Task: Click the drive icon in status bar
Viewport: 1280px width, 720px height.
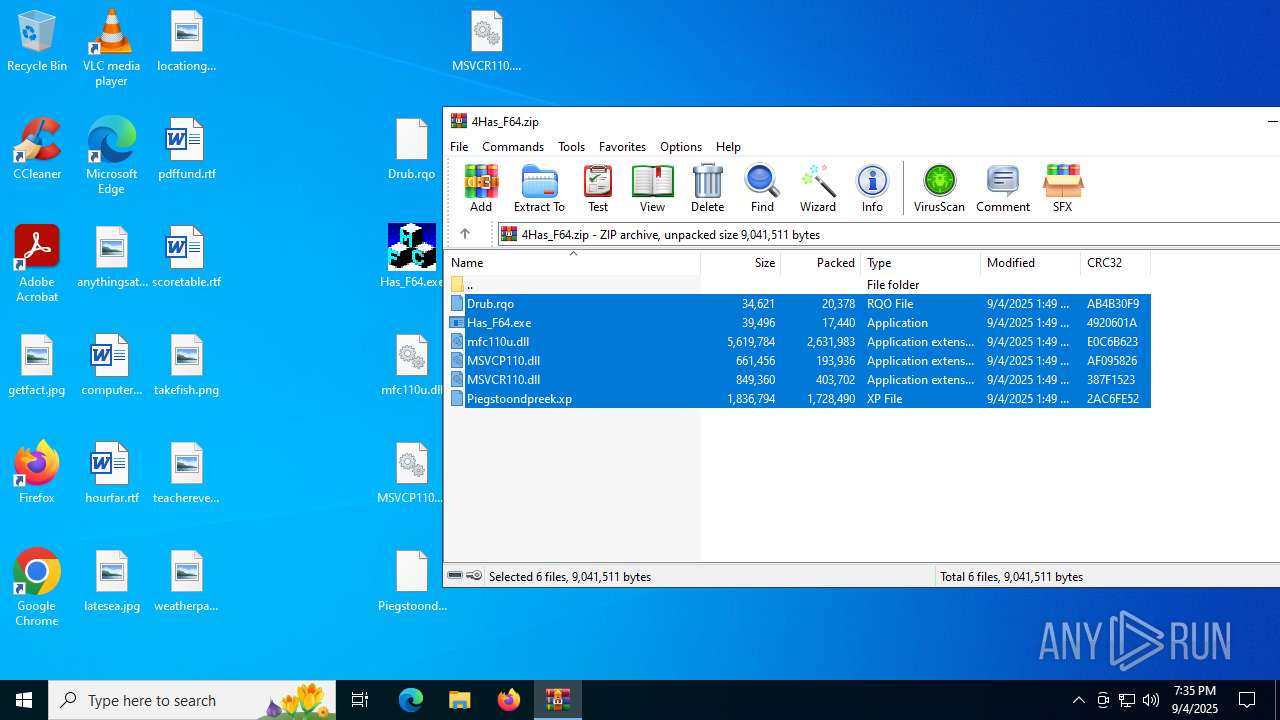Action: tap(455, 575)
